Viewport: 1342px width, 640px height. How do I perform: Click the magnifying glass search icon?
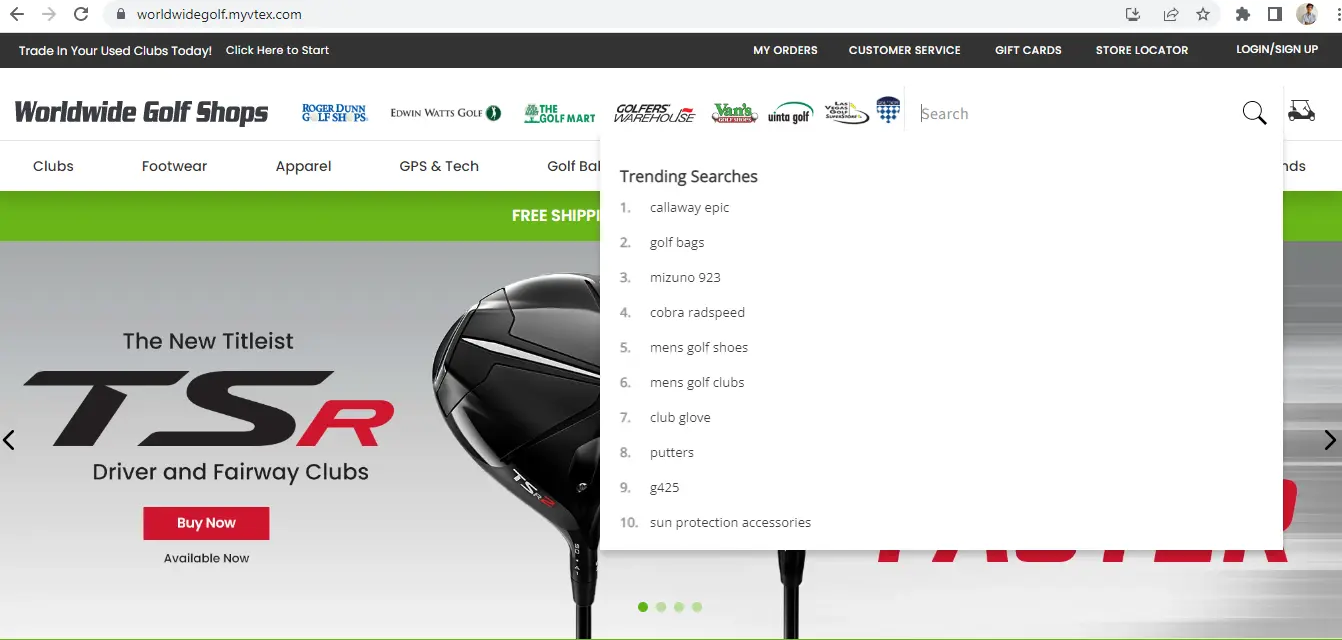pos(1254,113)
